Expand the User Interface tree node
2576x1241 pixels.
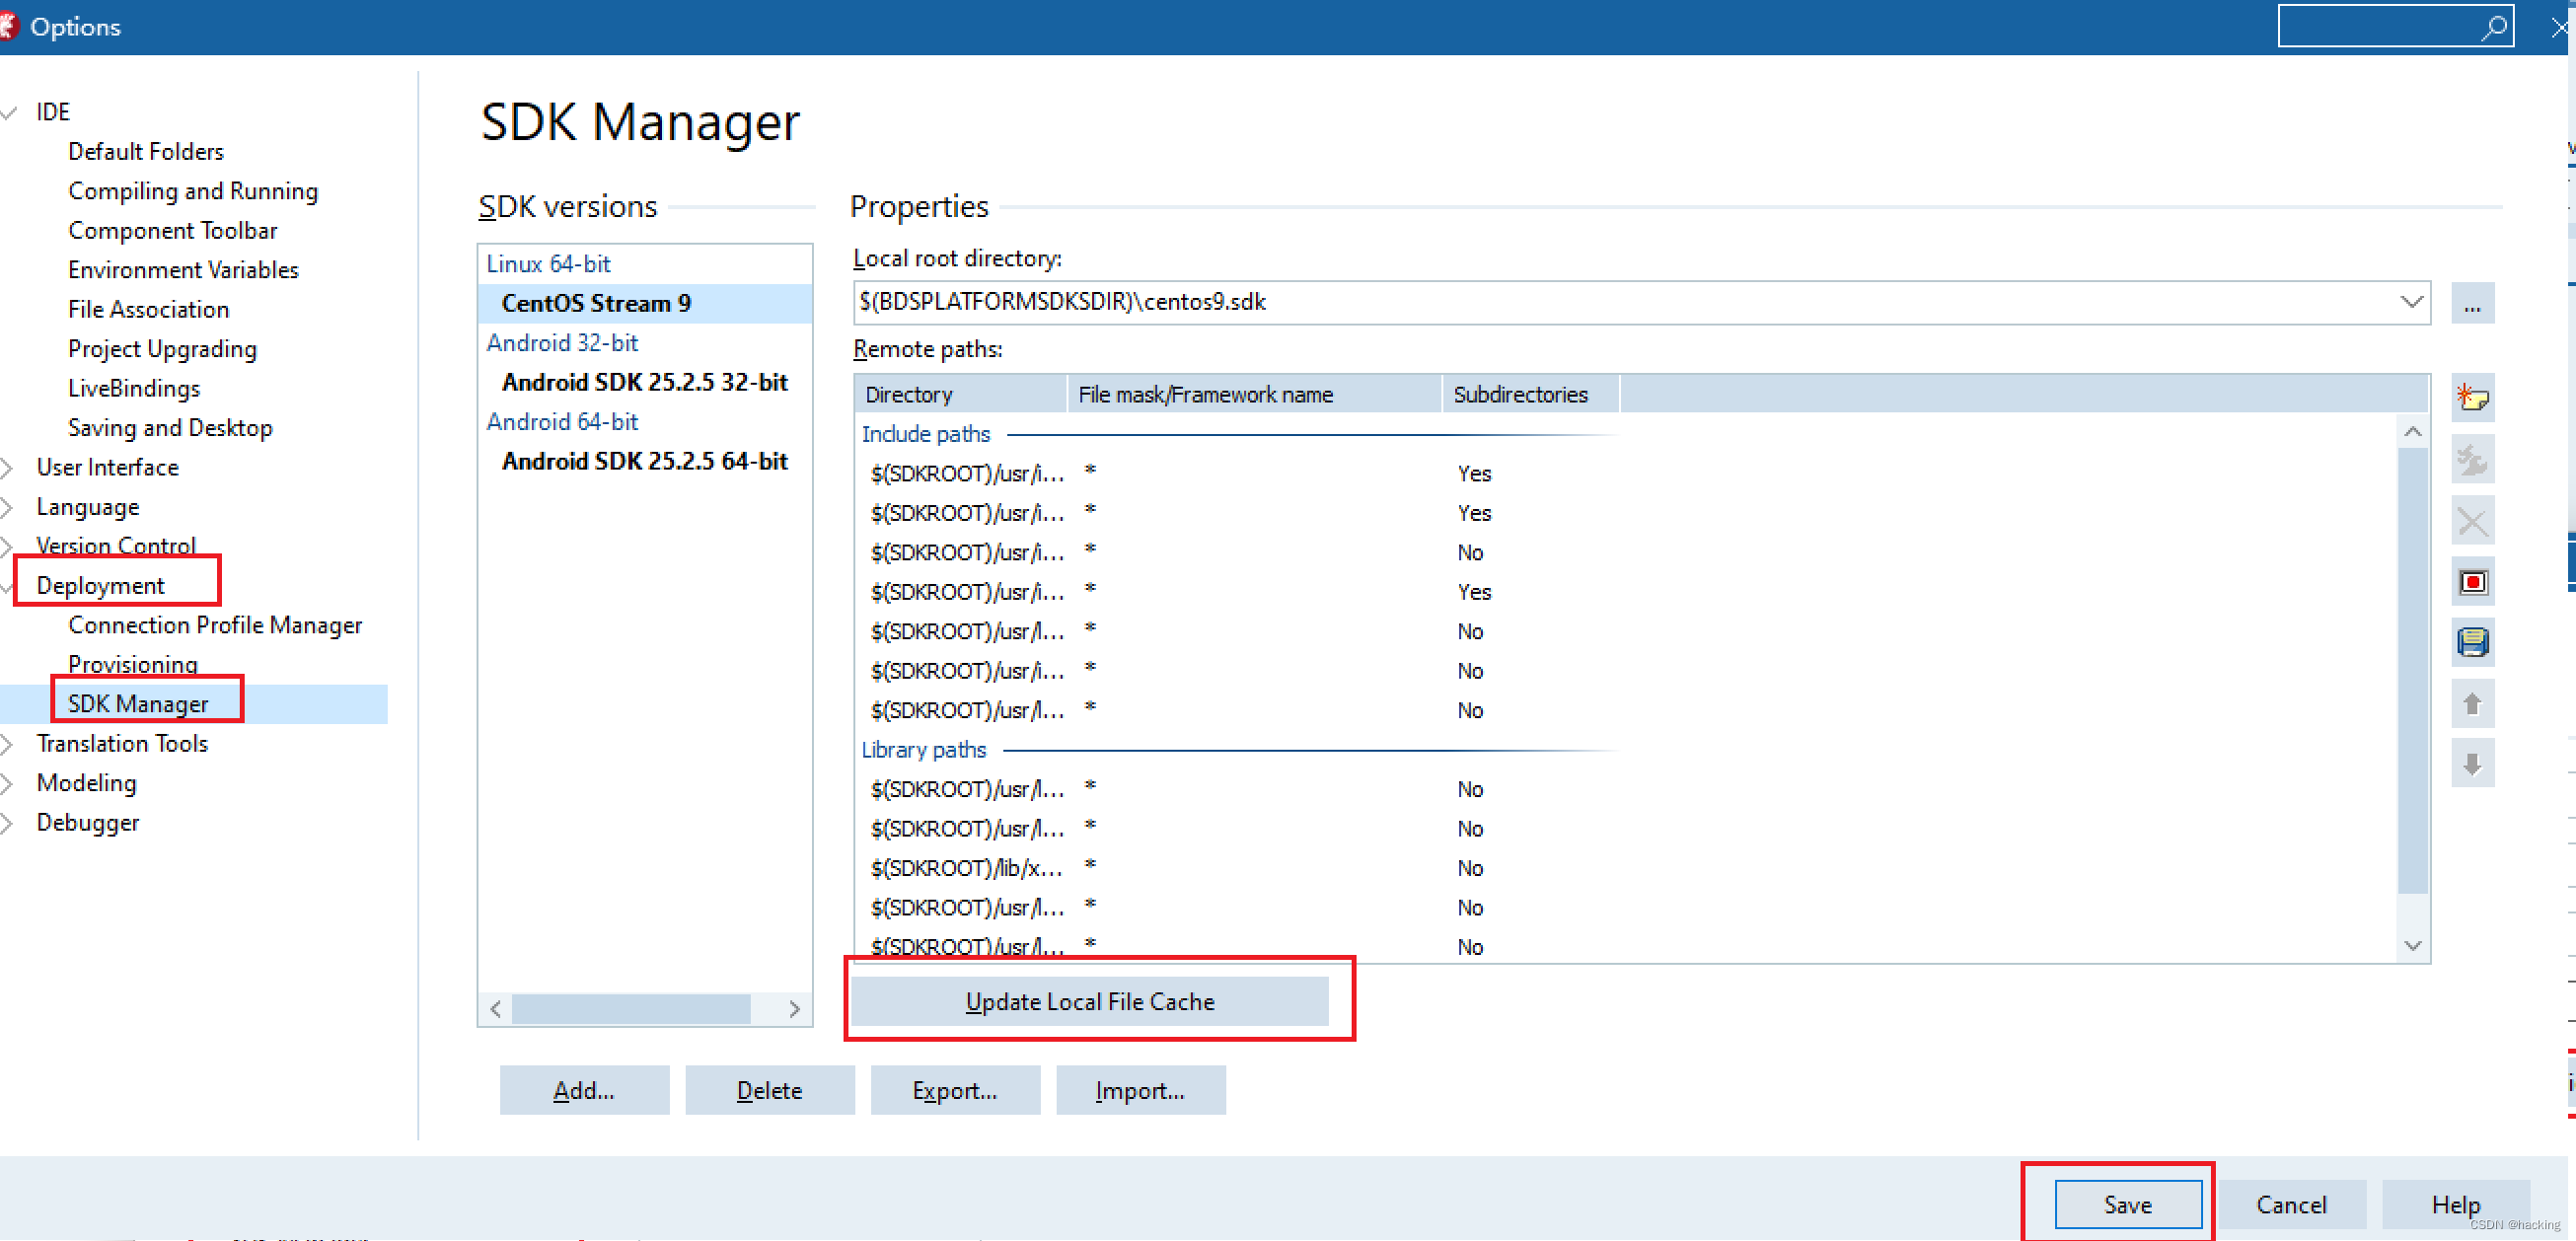point(8,467)
